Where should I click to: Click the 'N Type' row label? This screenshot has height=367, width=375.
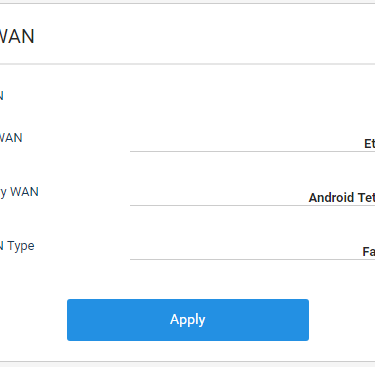(17, 246)
